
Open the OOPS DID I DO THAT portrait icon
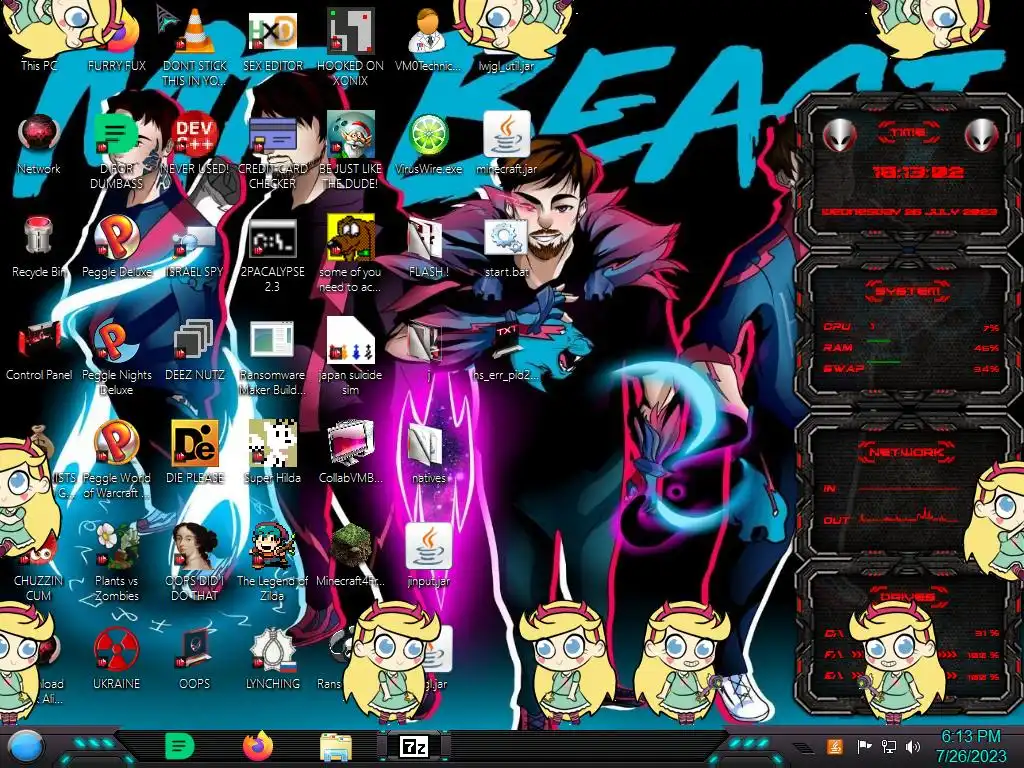[195, 546]
